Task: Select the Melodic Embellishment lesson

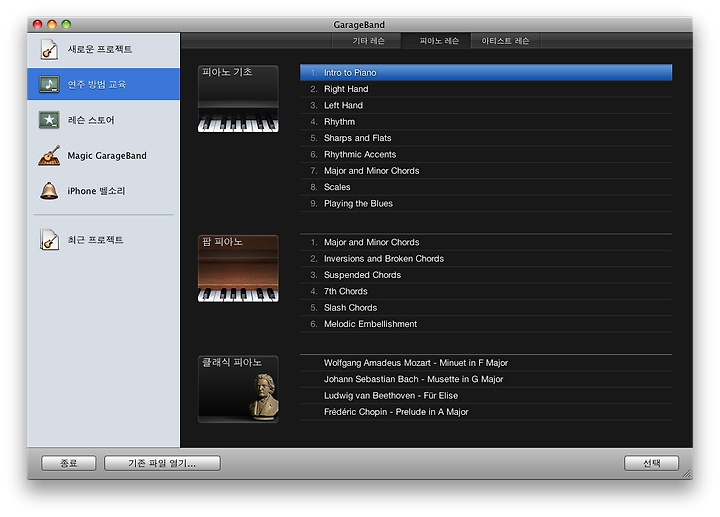Action: coord(486,324)
